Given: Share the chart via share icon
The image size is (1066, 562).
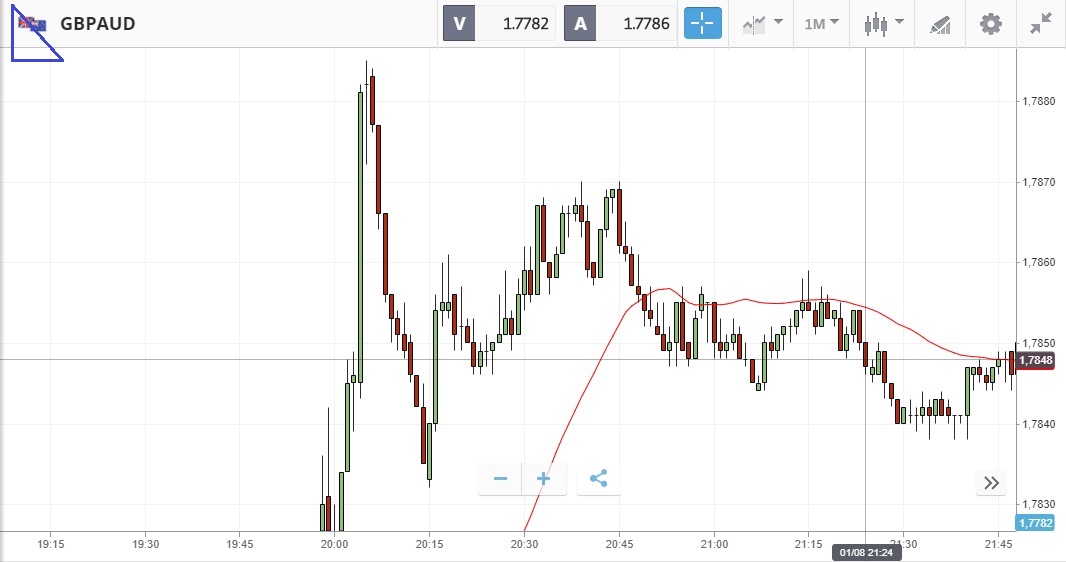Looking at the screenshot, I should 598,479.
